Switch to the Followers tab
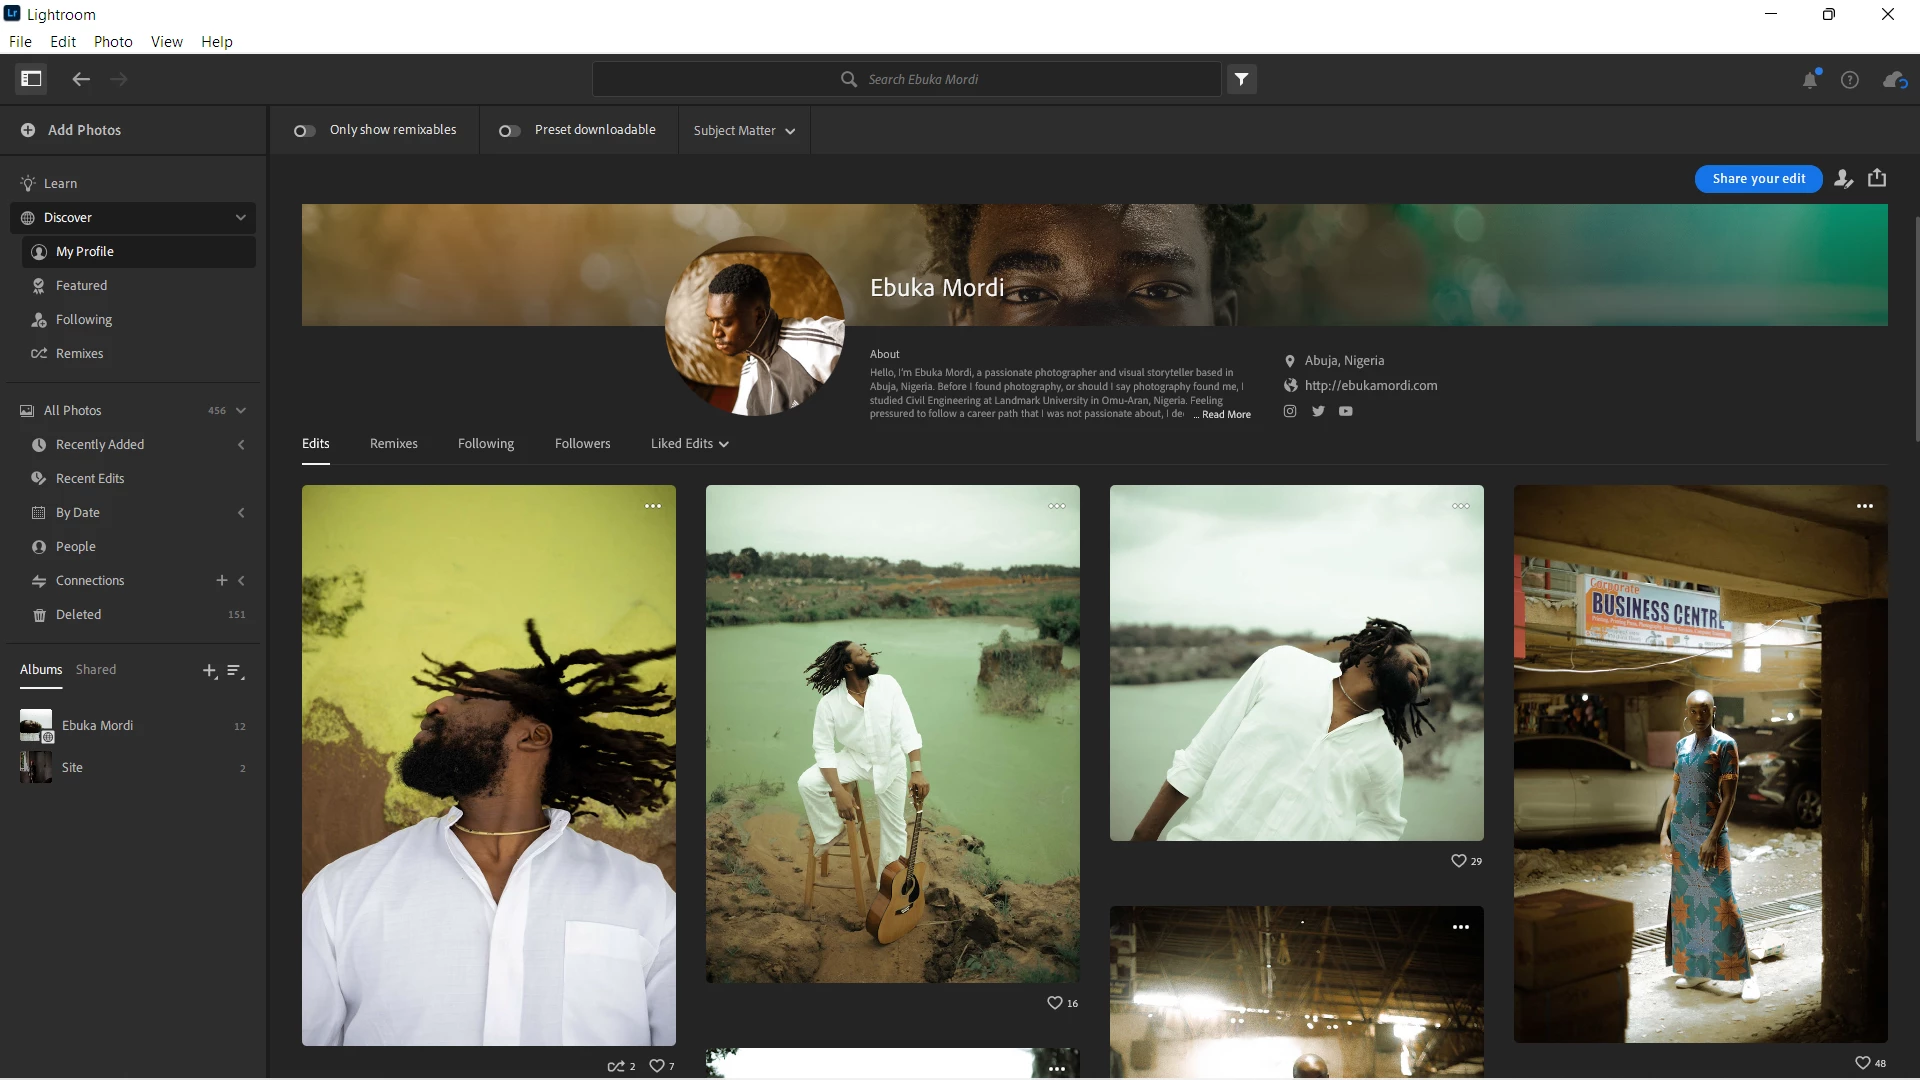Image resolution: width=1920 pixels, height=1080 pixels. (582, 444)
